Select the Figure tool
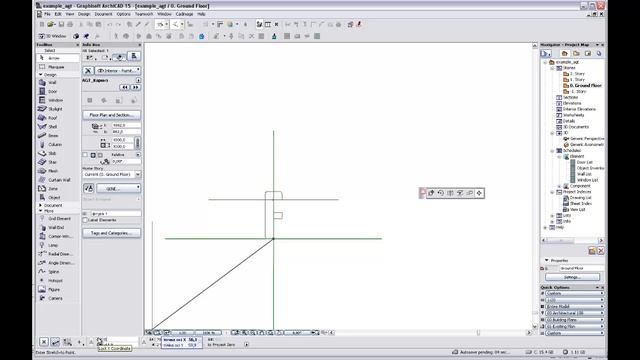The width and height of the screenshot is (640, 360). 58,289
